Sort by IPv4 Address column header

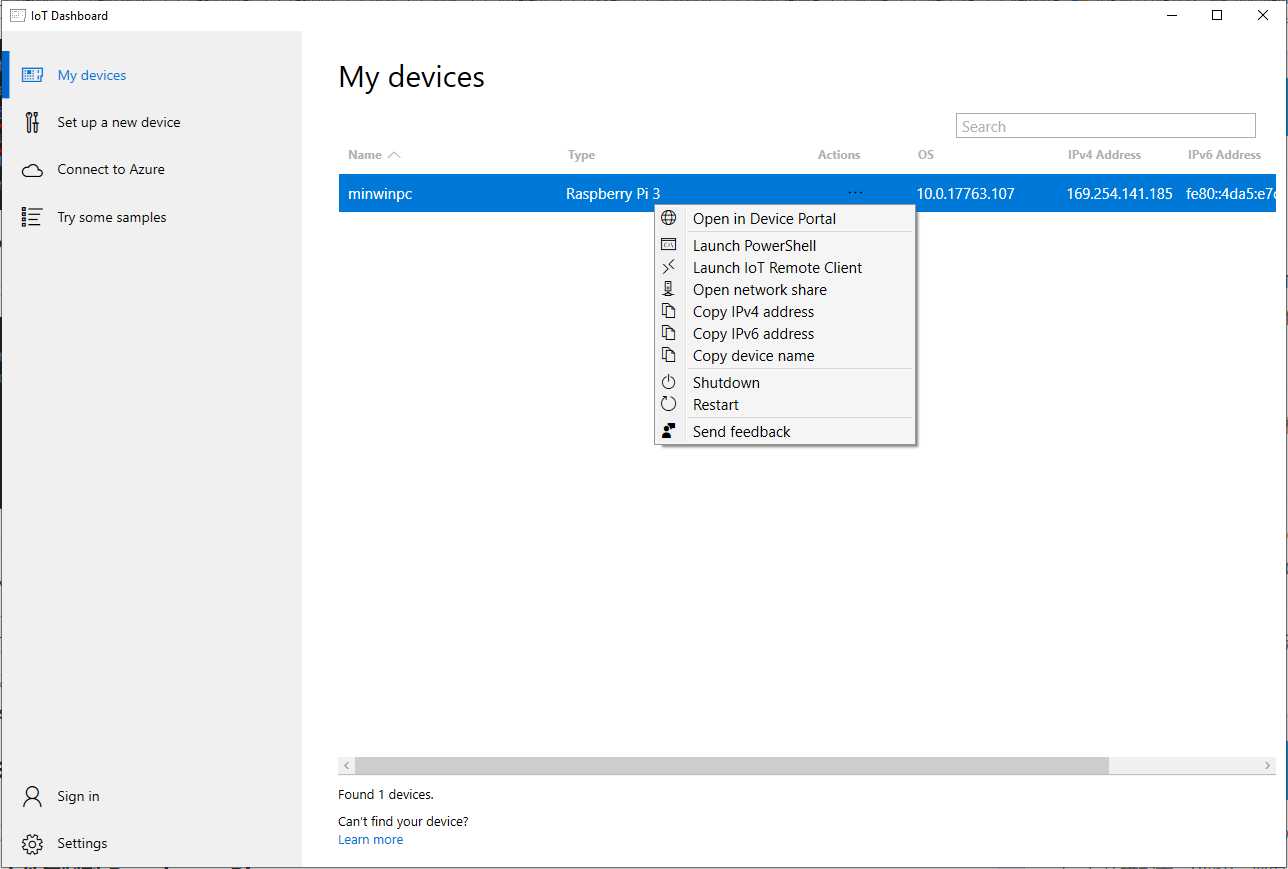click(1104, 155)
